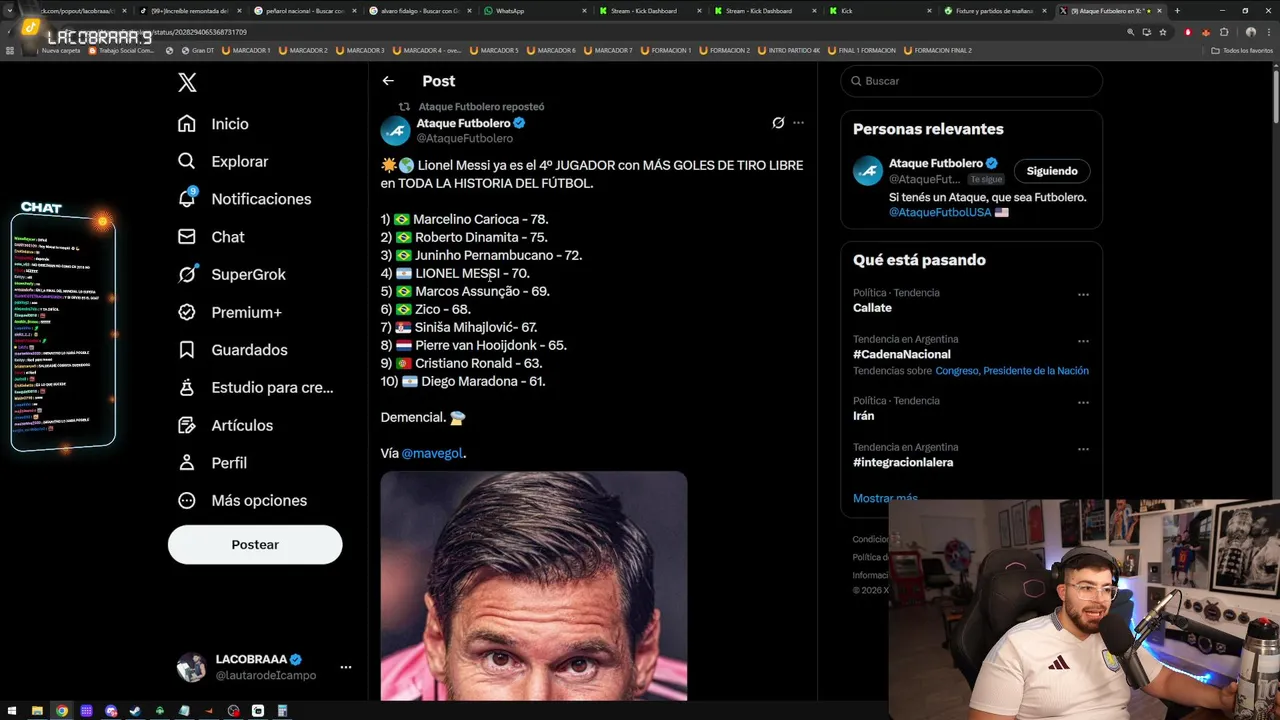Open MARCADOR 1 bookmark
1280x720 pixels.
[247, 50]
